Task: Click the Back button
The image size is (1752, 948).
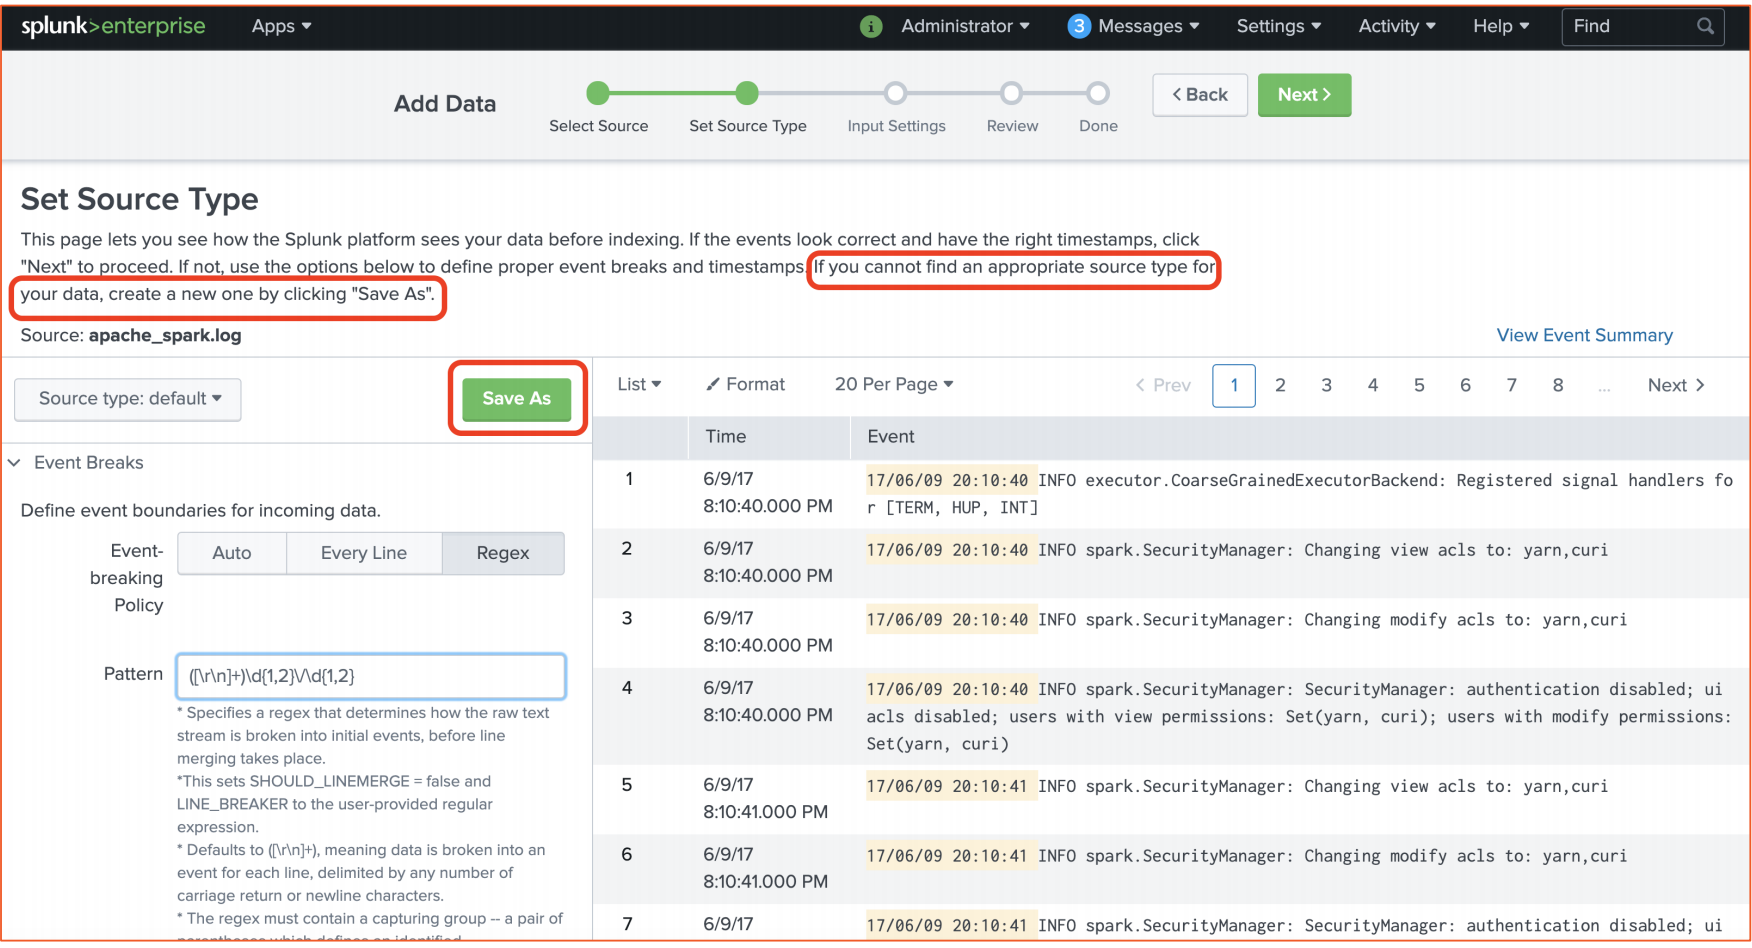Action: point(1200,95)
